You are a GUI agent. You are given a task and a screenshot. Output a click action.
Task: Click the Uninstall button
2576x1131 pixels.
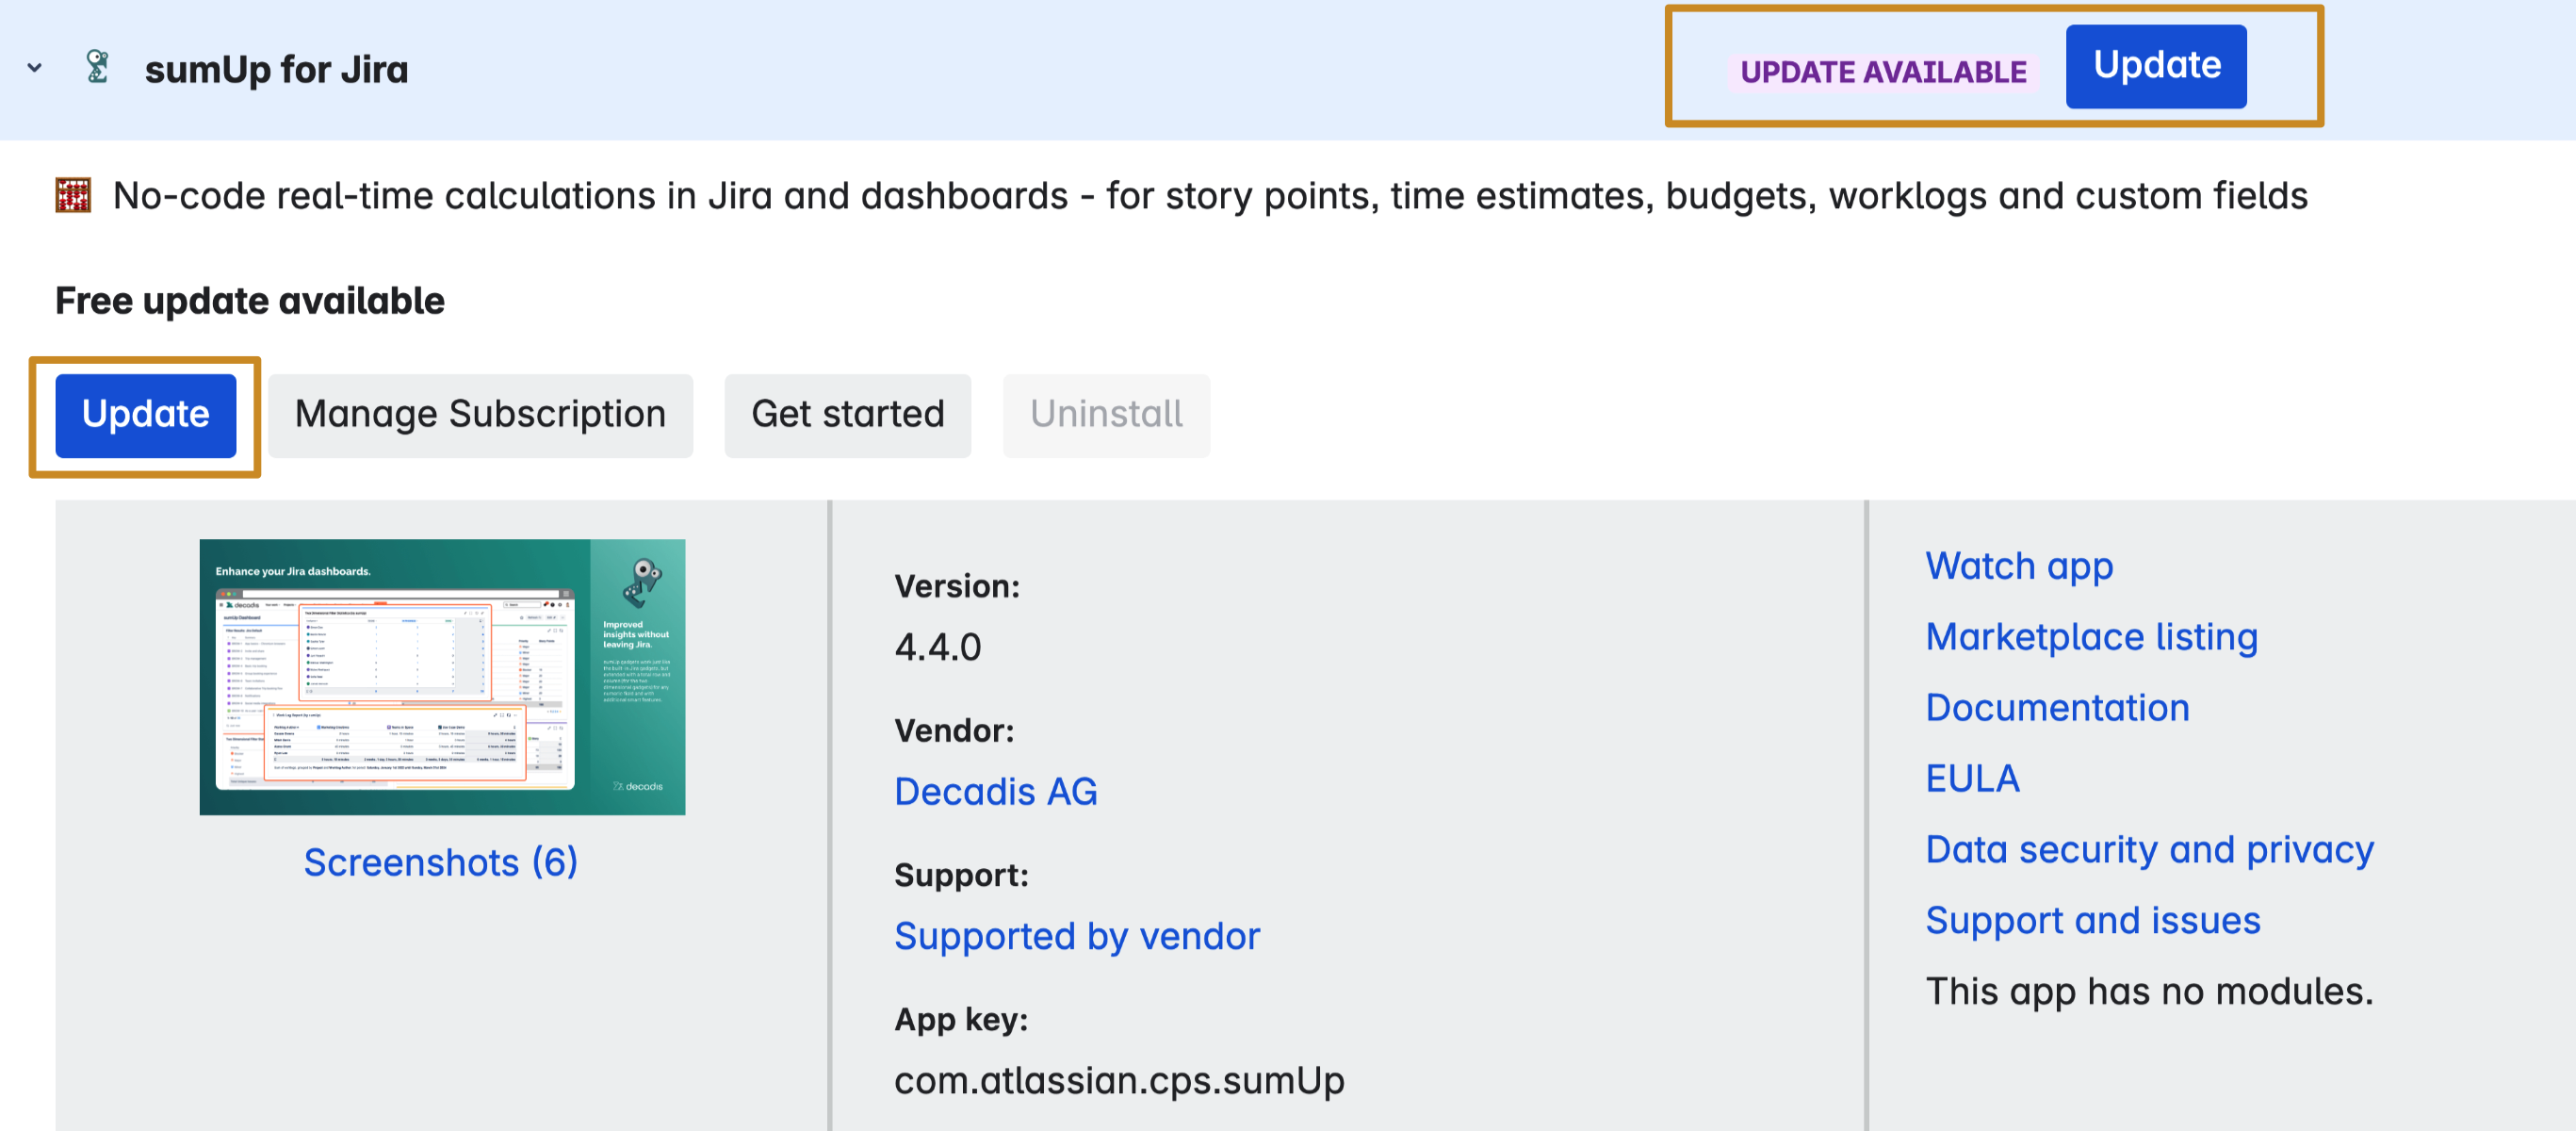(1105, 414)
